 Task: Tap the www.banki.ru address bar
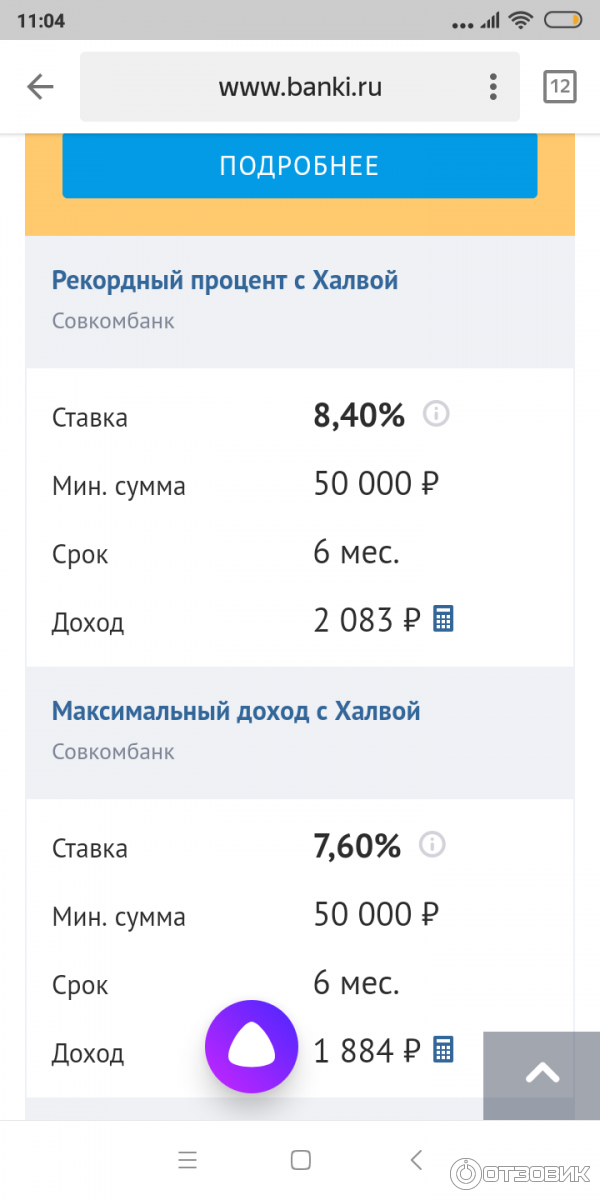(299, 87)
